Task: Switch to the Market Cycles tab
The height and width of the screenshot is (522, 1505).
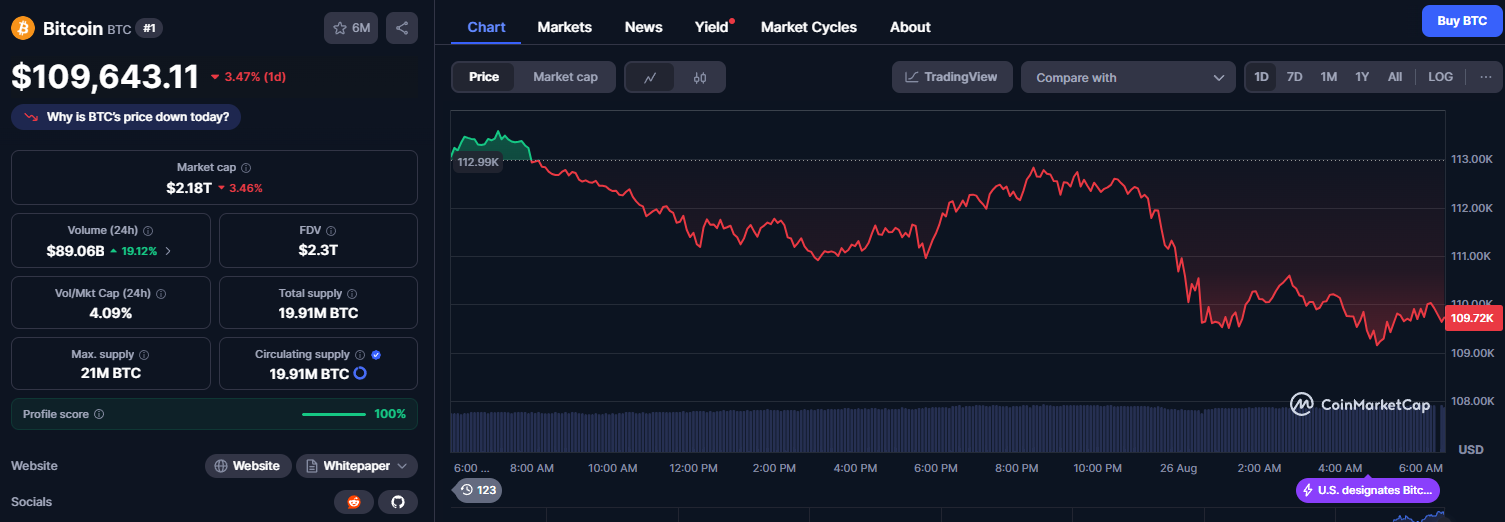Action: 808,27
